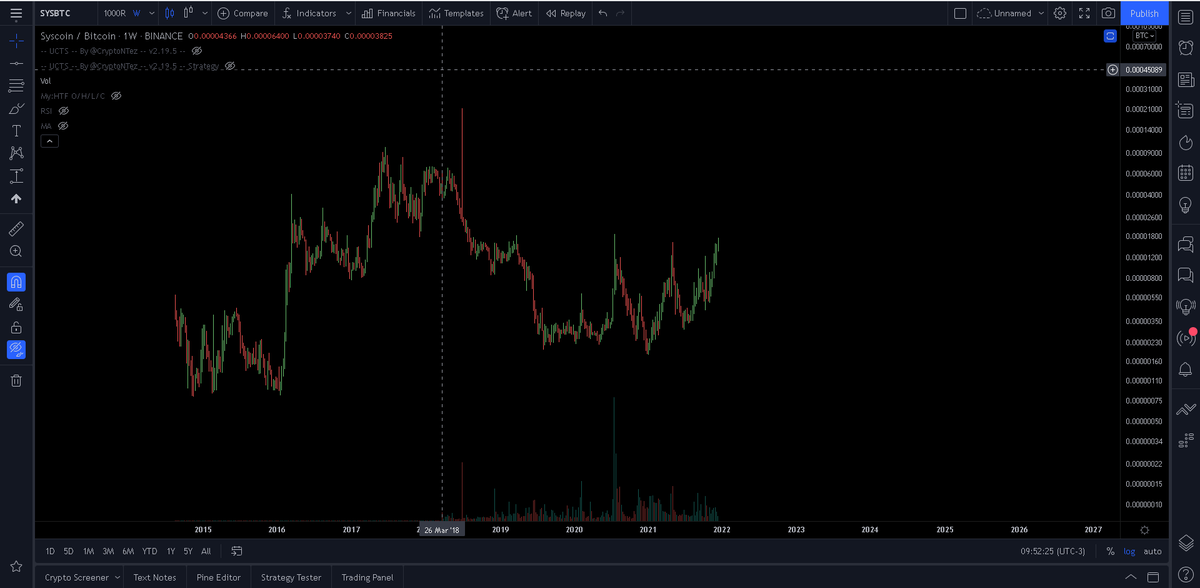Expand the chart style dropdown arrow
This screenshot has width=1200, height=588.
[205, 13]
